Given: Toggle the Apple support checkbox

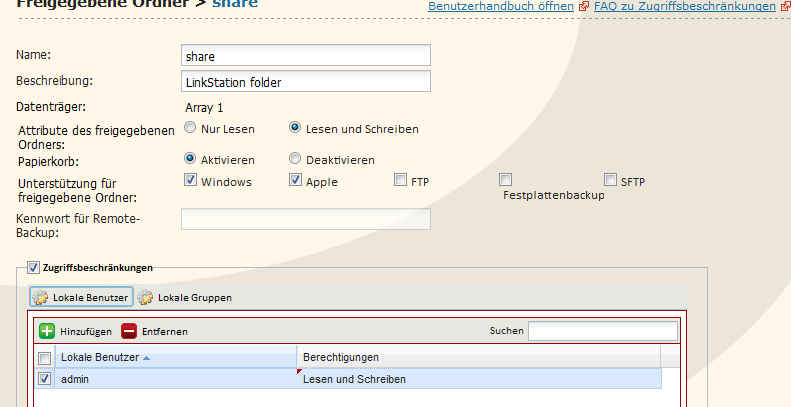Looking at the screenshot, I should click(x=295, y=181).
